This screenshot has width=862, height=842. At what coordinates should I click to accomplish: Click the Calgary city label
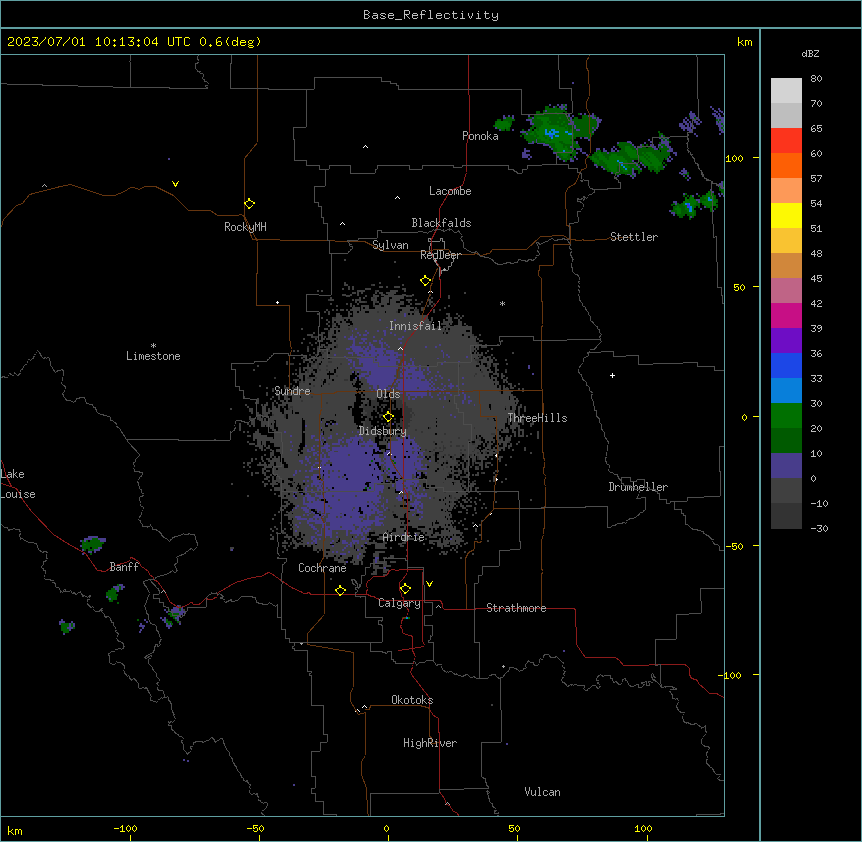pyautogui.click(x=399, y=603)
